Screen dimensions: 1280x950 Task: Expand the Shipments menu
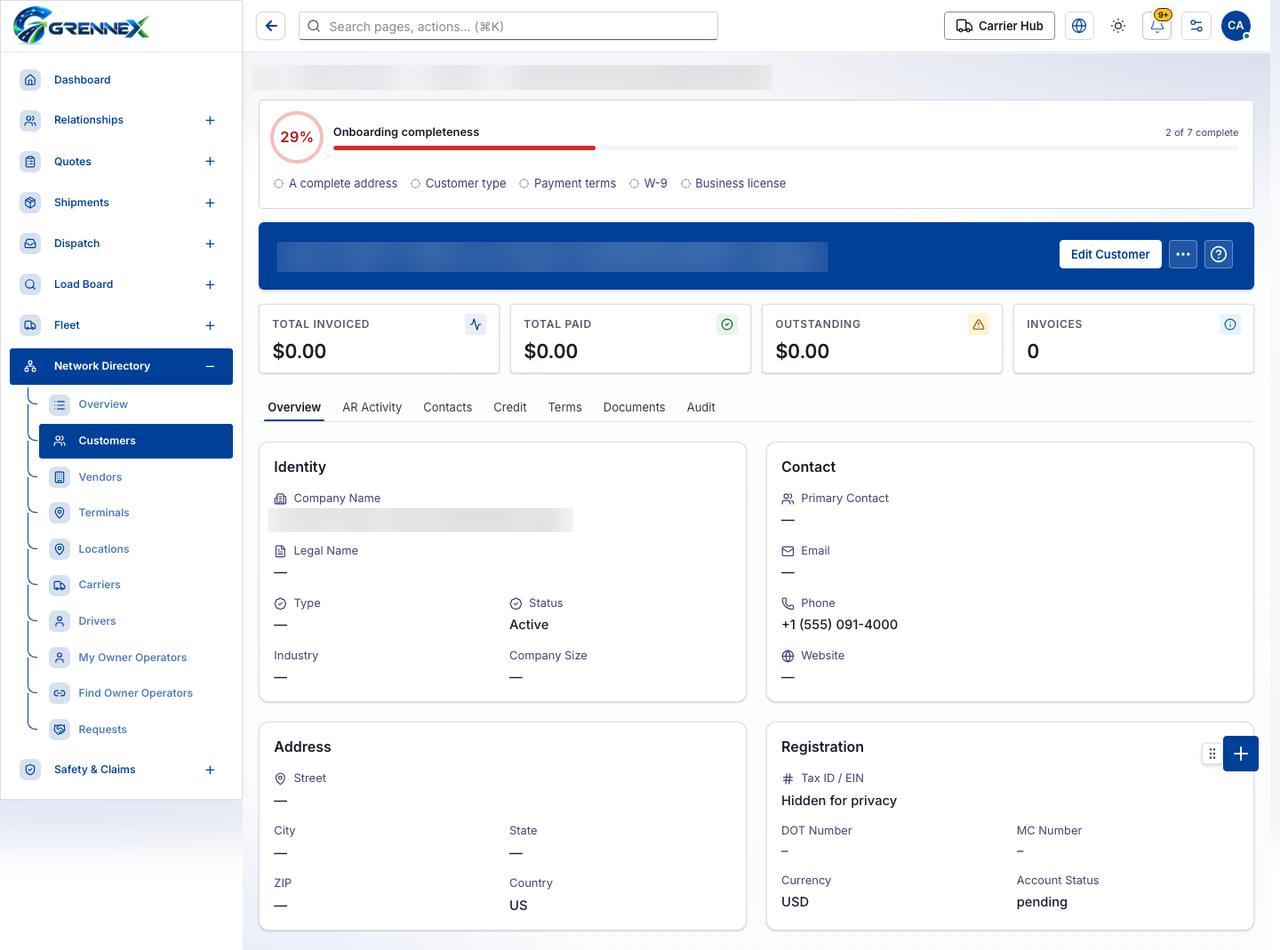210,203
